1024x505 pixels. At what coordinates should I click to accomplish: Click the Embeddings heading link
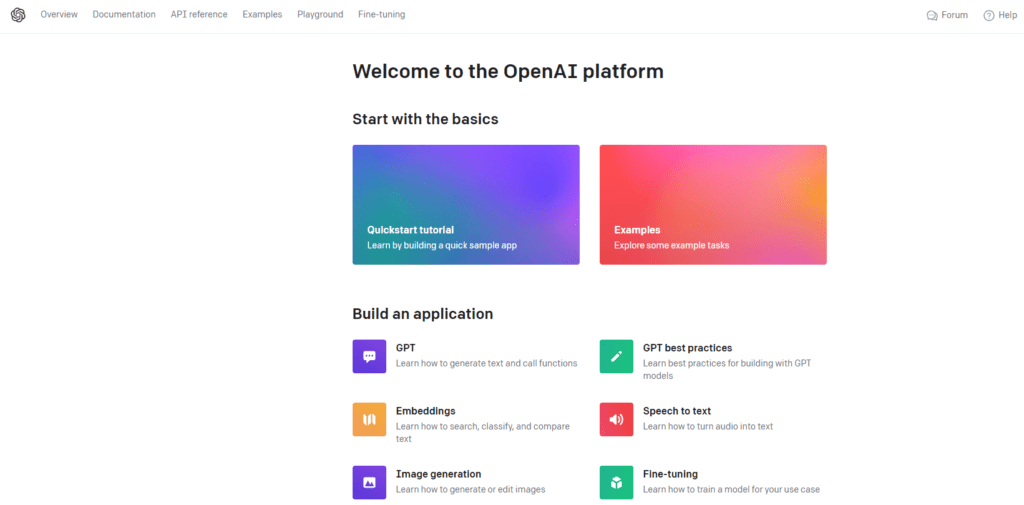[x=426, y=411]
